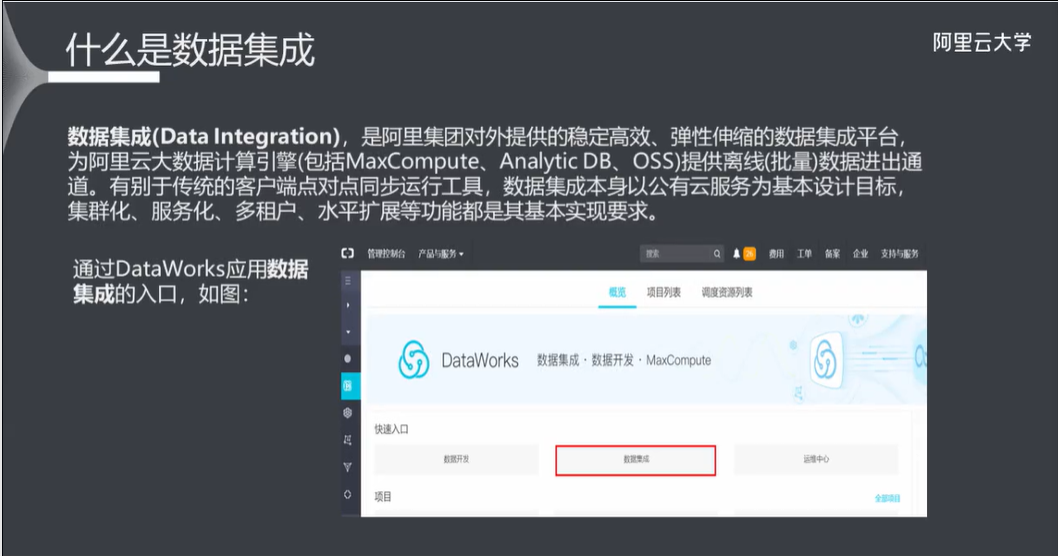This screenshot has width=1058, height=556.
Task: Click the slide title 什么是数据集成
Action: click(190, 50)
